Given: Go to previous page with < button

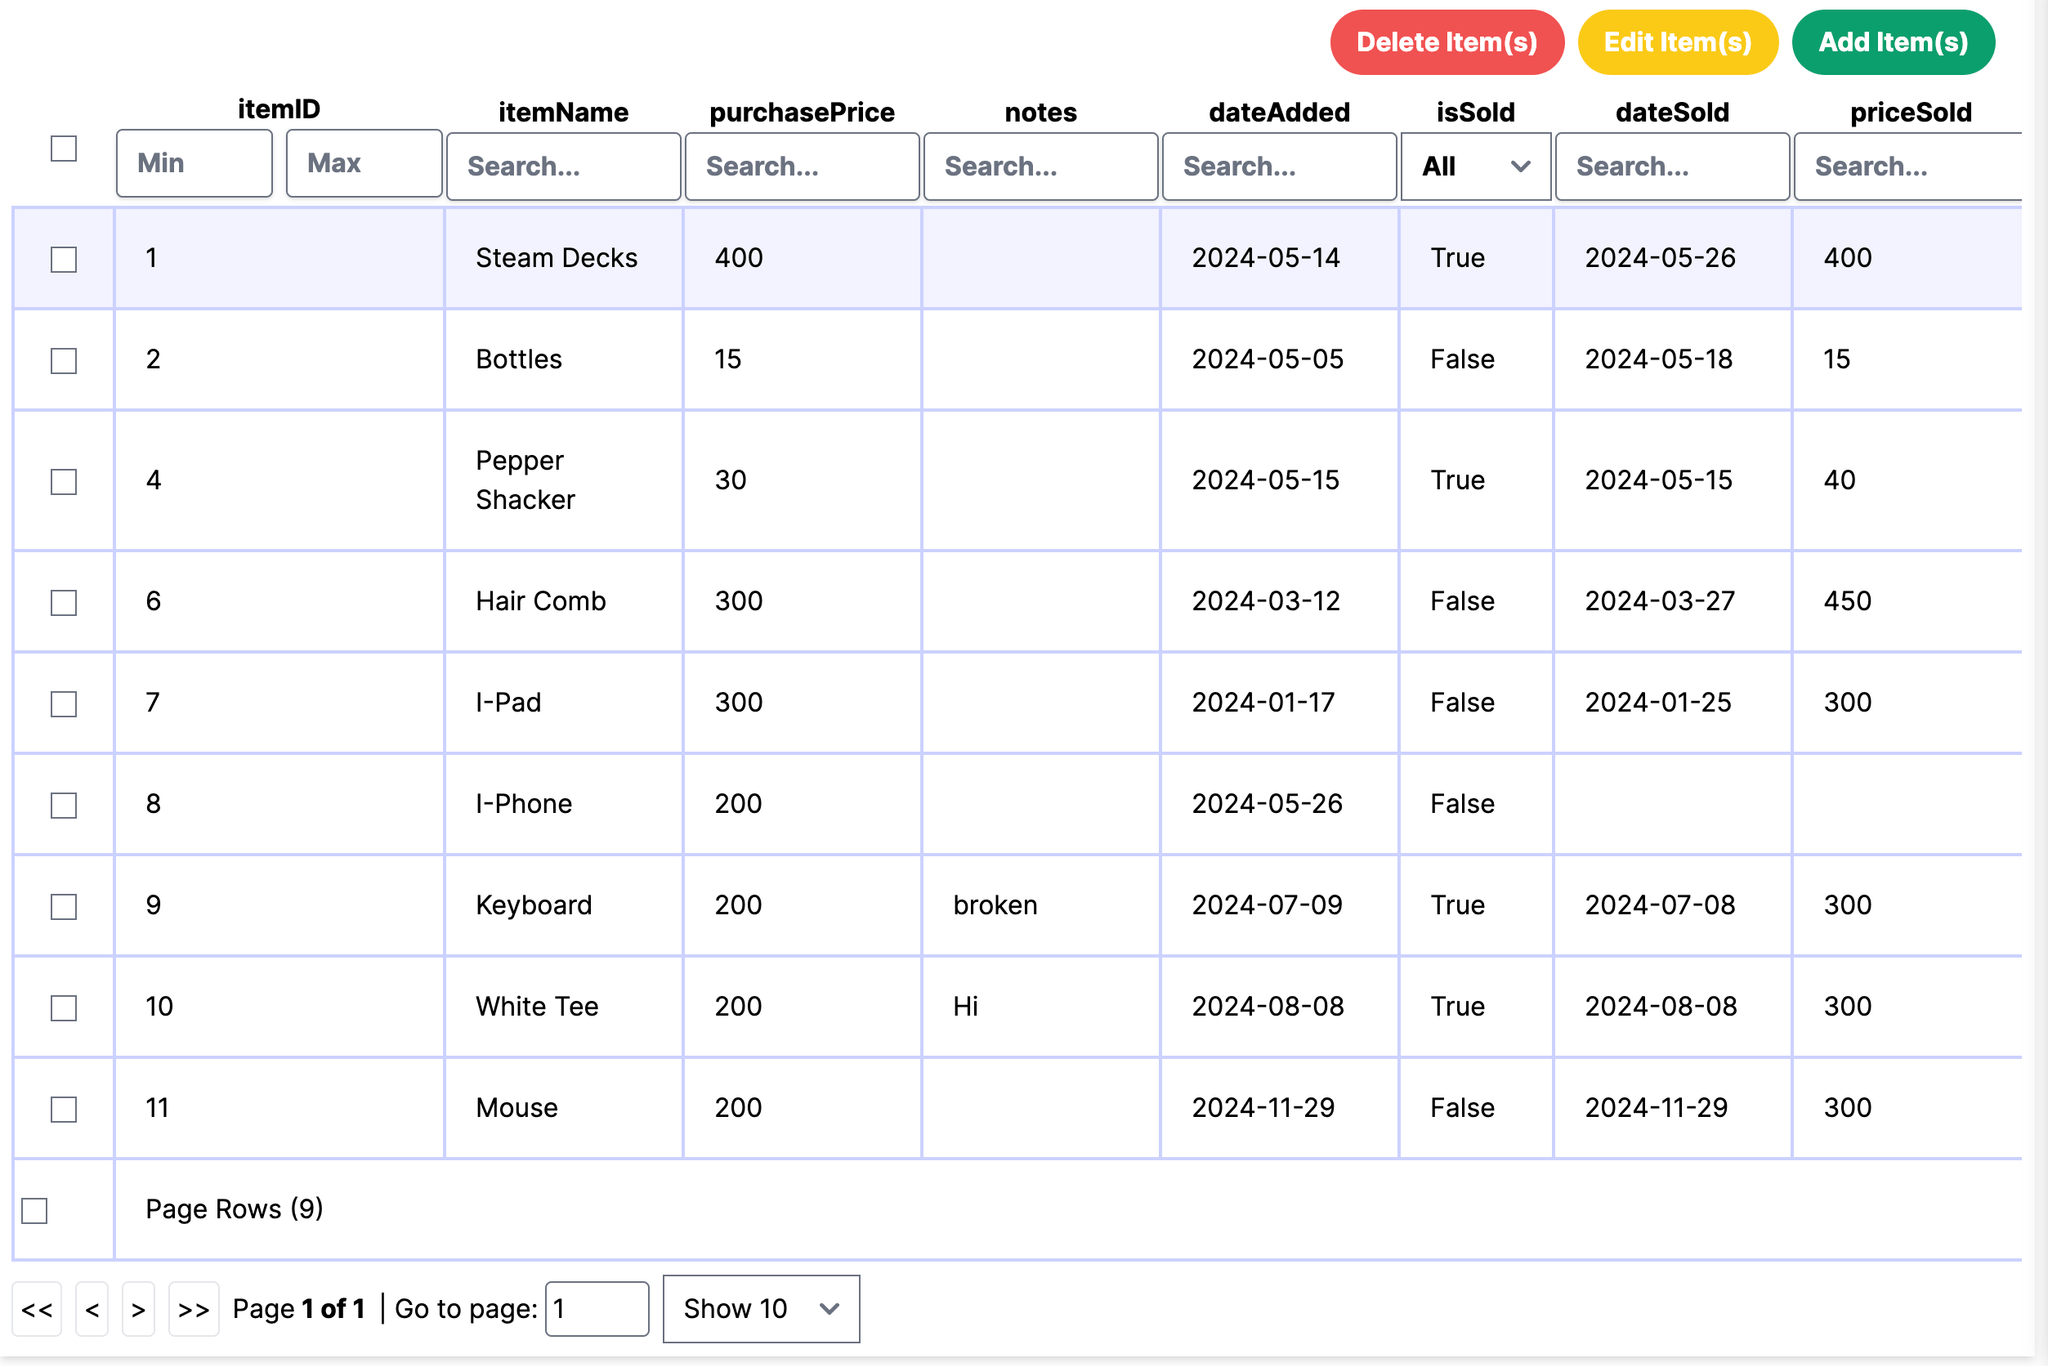Looking at the screenshot, I should 92,1309.
